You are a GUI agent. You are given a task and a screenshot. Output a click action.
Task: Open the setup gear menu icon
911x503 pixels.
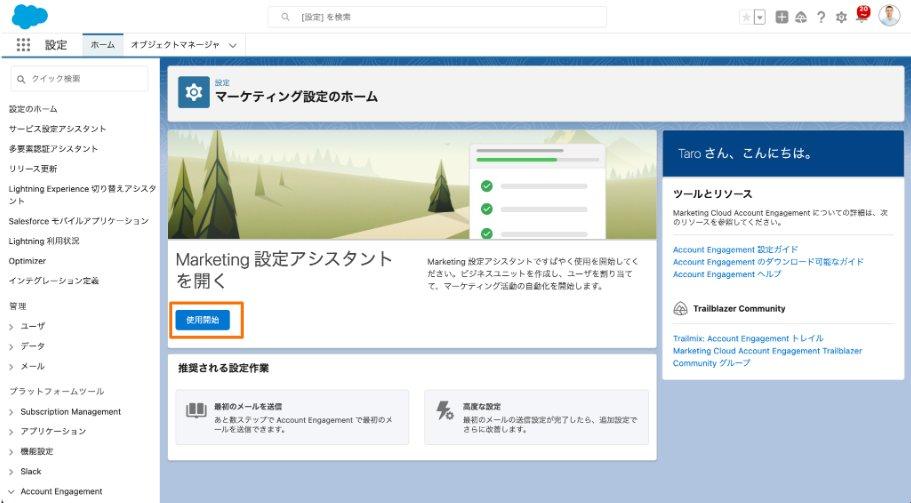coord(841,17)
